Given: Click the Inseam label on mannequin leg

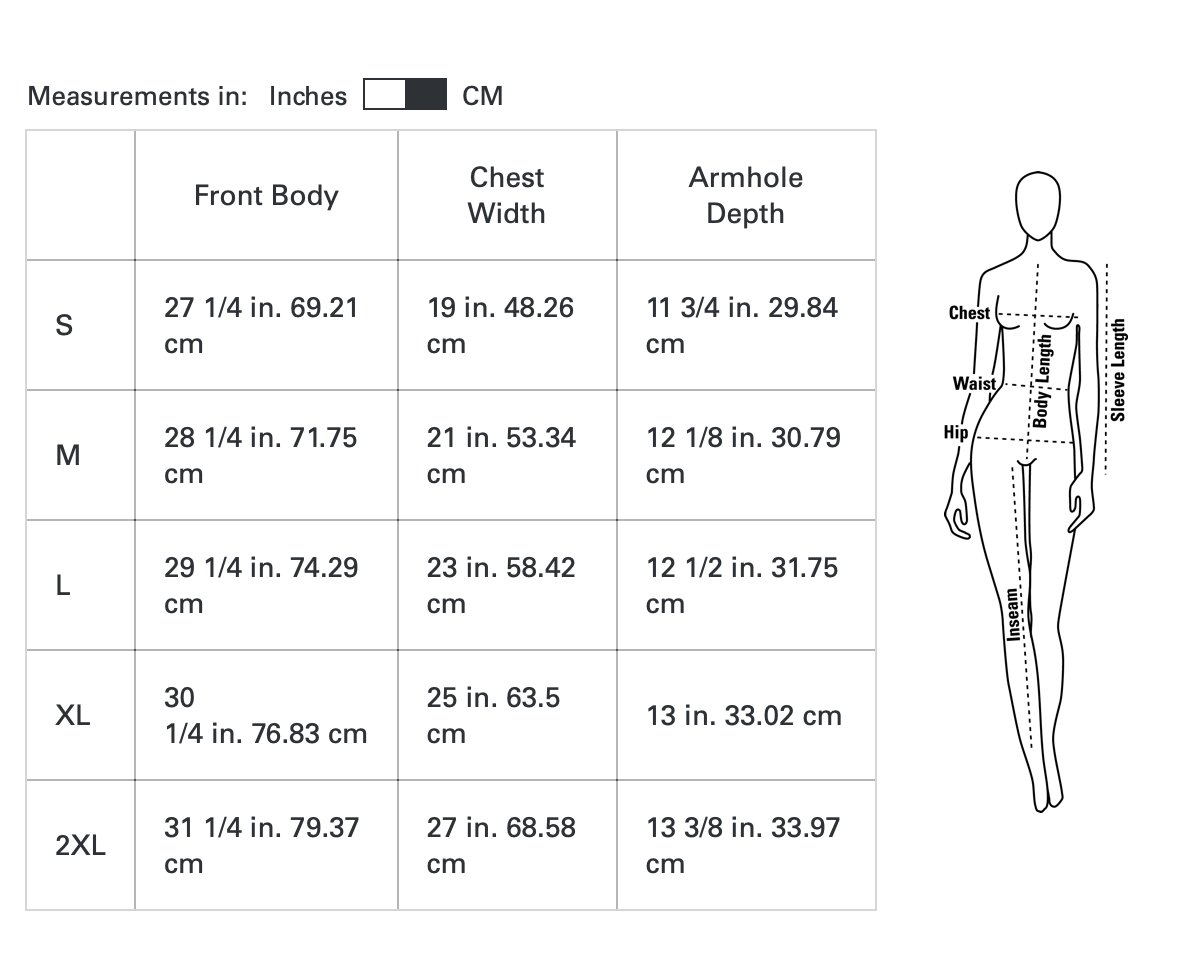Looking at the screenshot, I should pos(1012,614).
